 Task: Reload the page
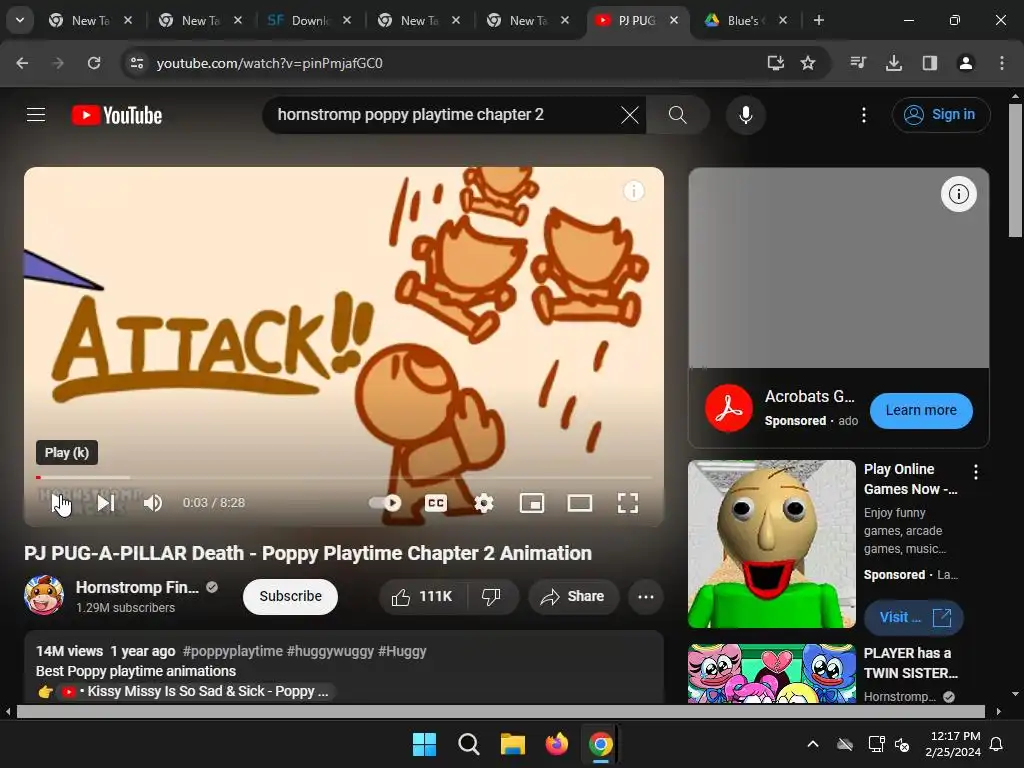(x=94, y=63)
